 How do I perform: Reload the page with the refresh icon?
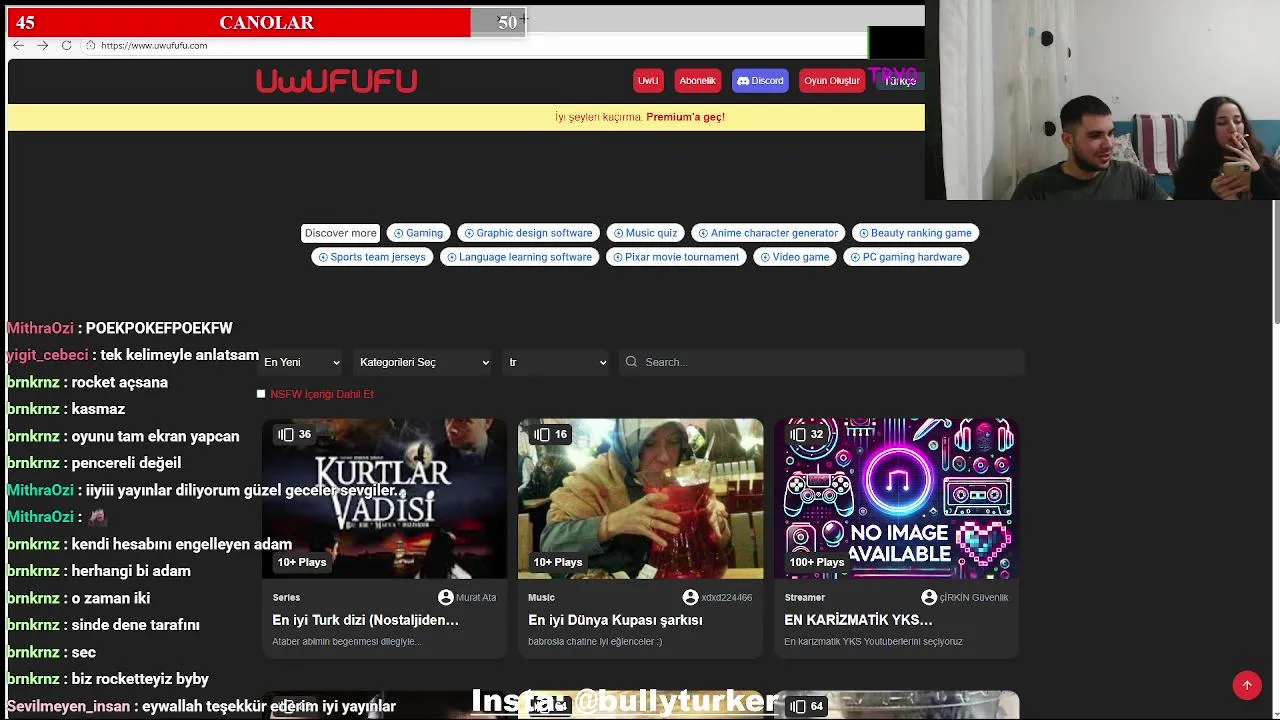point(66,45)
